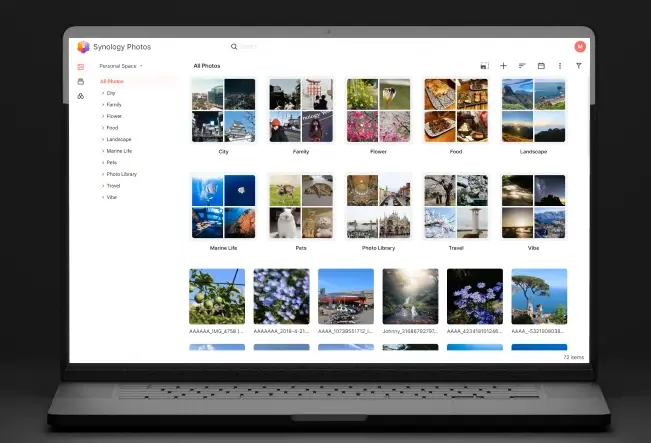651x443 pixels.
Task: Expand the Photo Library folder chevron
Action: (x=103, y=174)
